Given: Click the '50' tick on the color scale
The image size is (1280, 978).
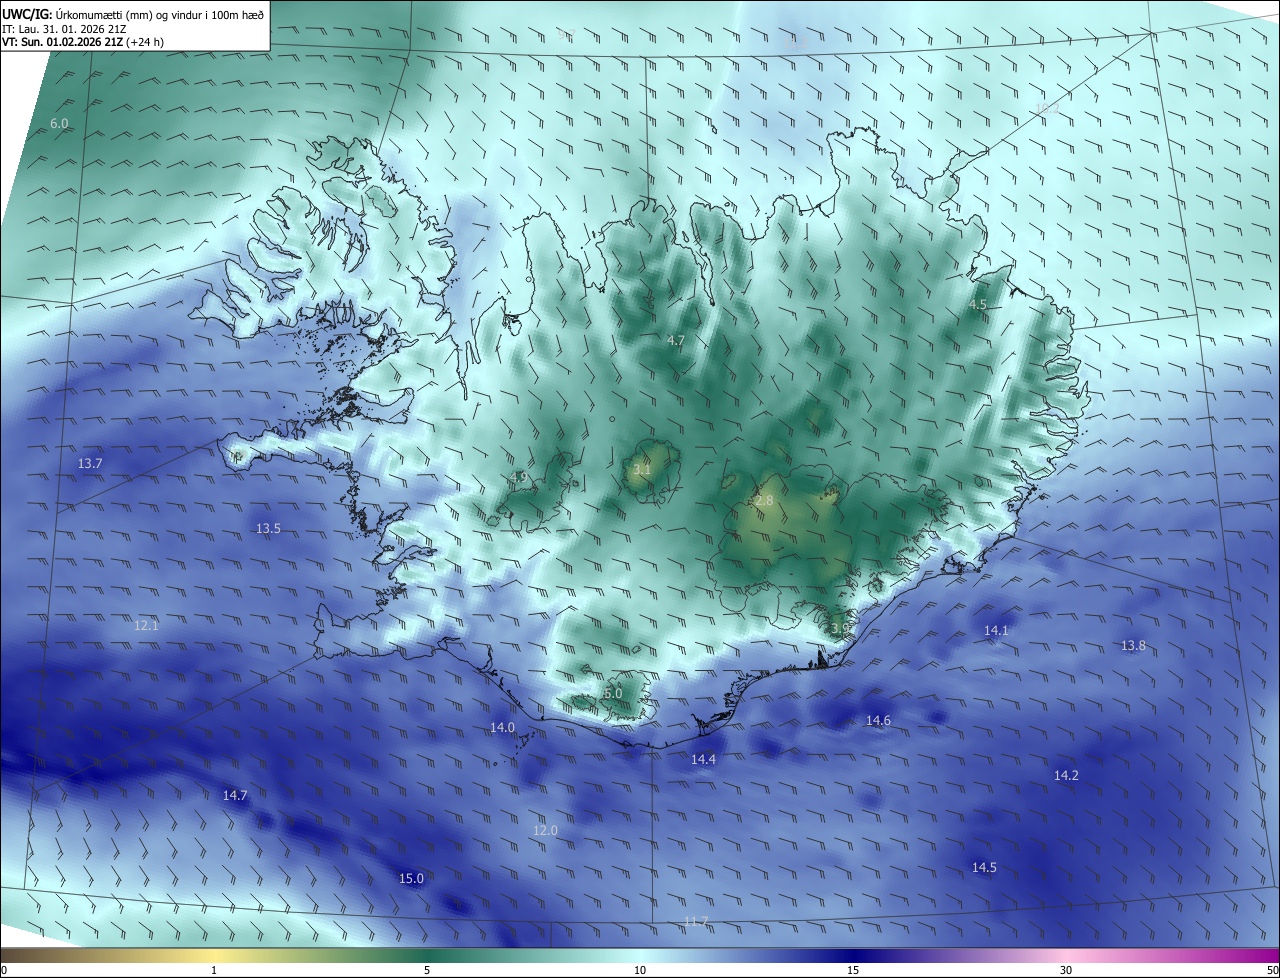Looking at the screenshot, I should (x=1272, y=970).
